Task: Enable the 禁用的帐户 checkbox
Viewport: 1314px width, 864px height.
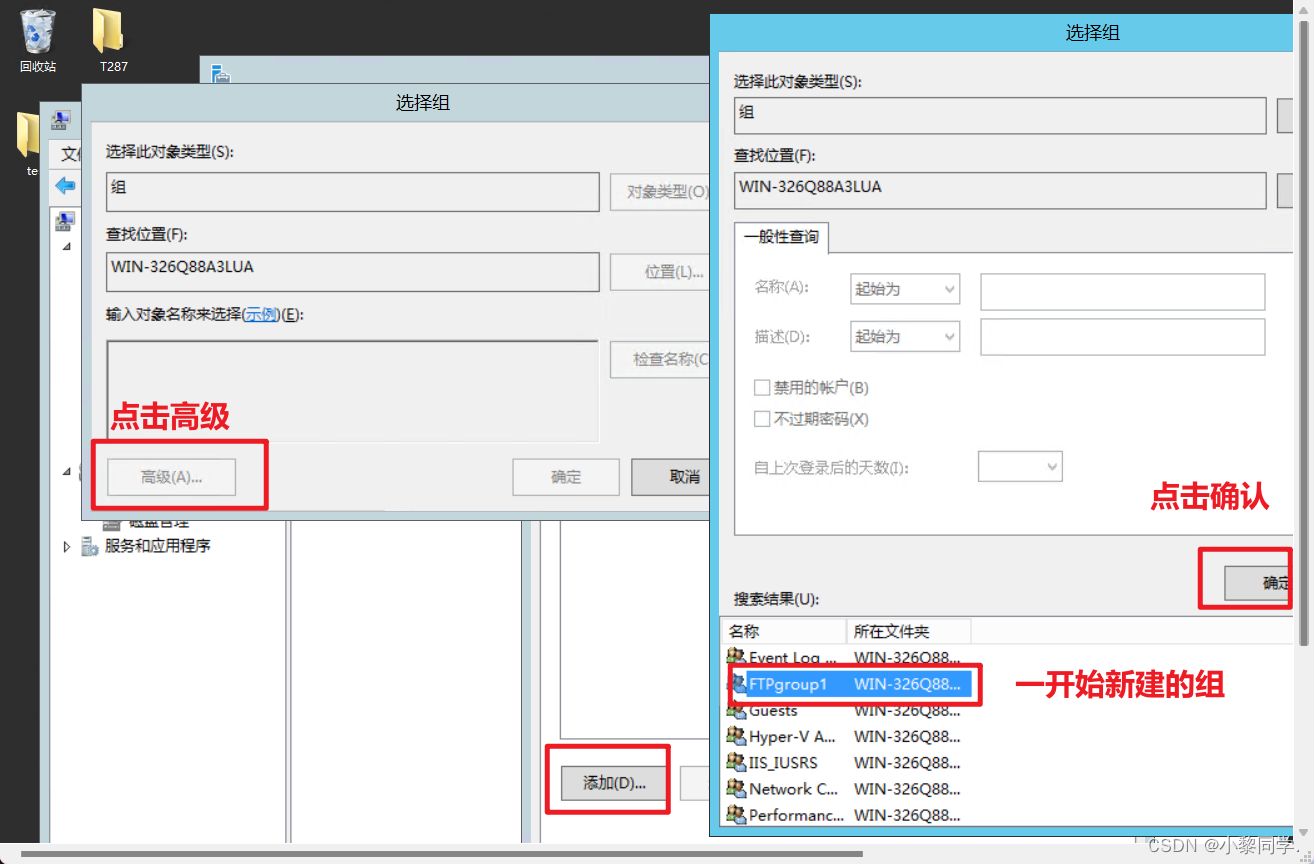Action: 762,388
